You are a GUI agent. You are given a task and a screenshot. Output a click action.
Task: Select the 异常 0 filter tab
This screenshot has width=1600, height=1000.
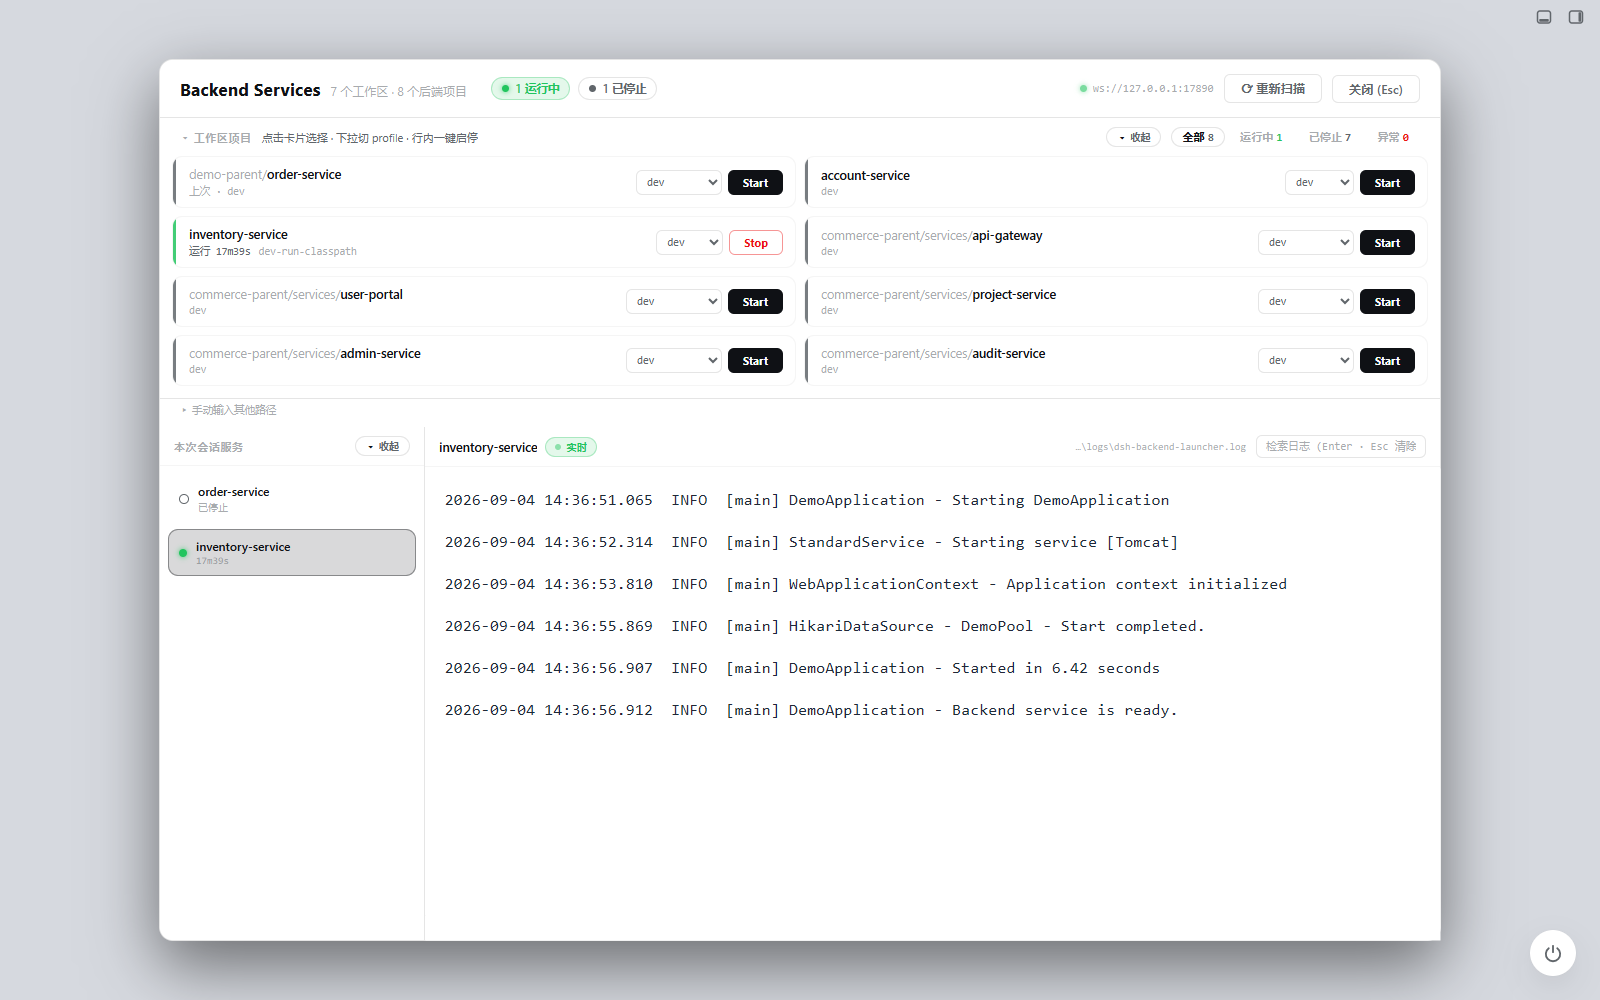(1393, 137)
